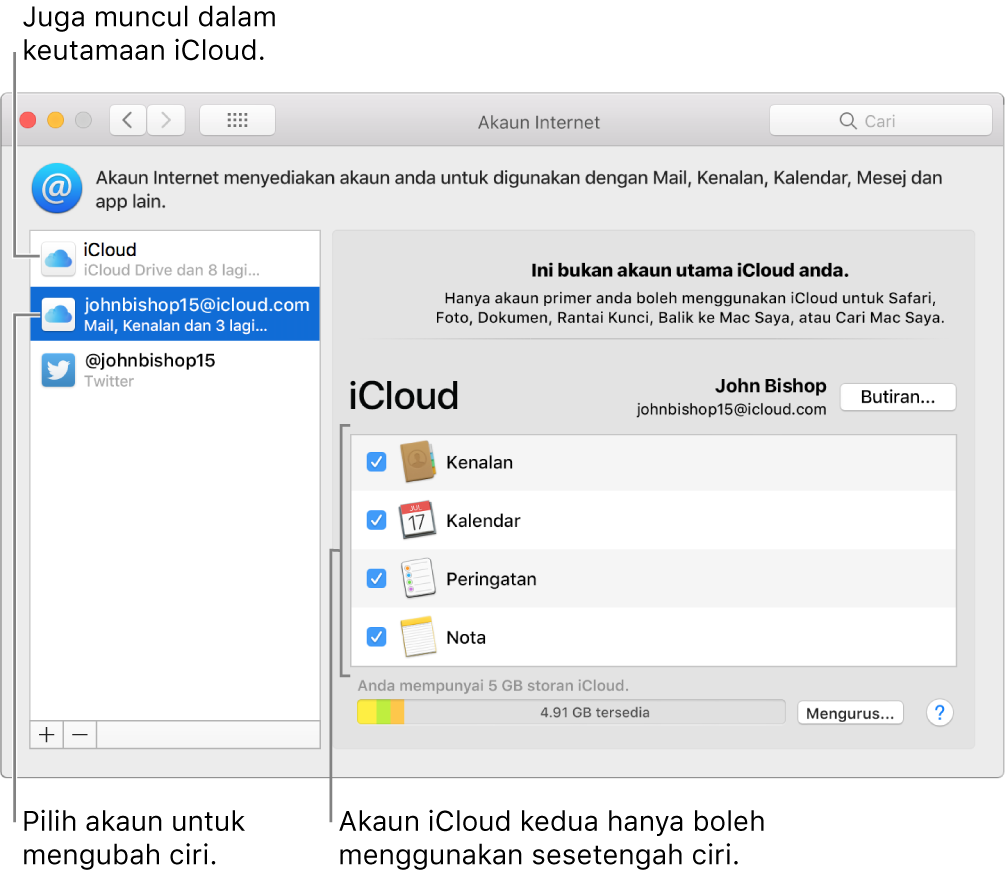Viewport: 1005px width, 875px height.
Task: Click the forward navigation arrow
Action: point(165,119)
